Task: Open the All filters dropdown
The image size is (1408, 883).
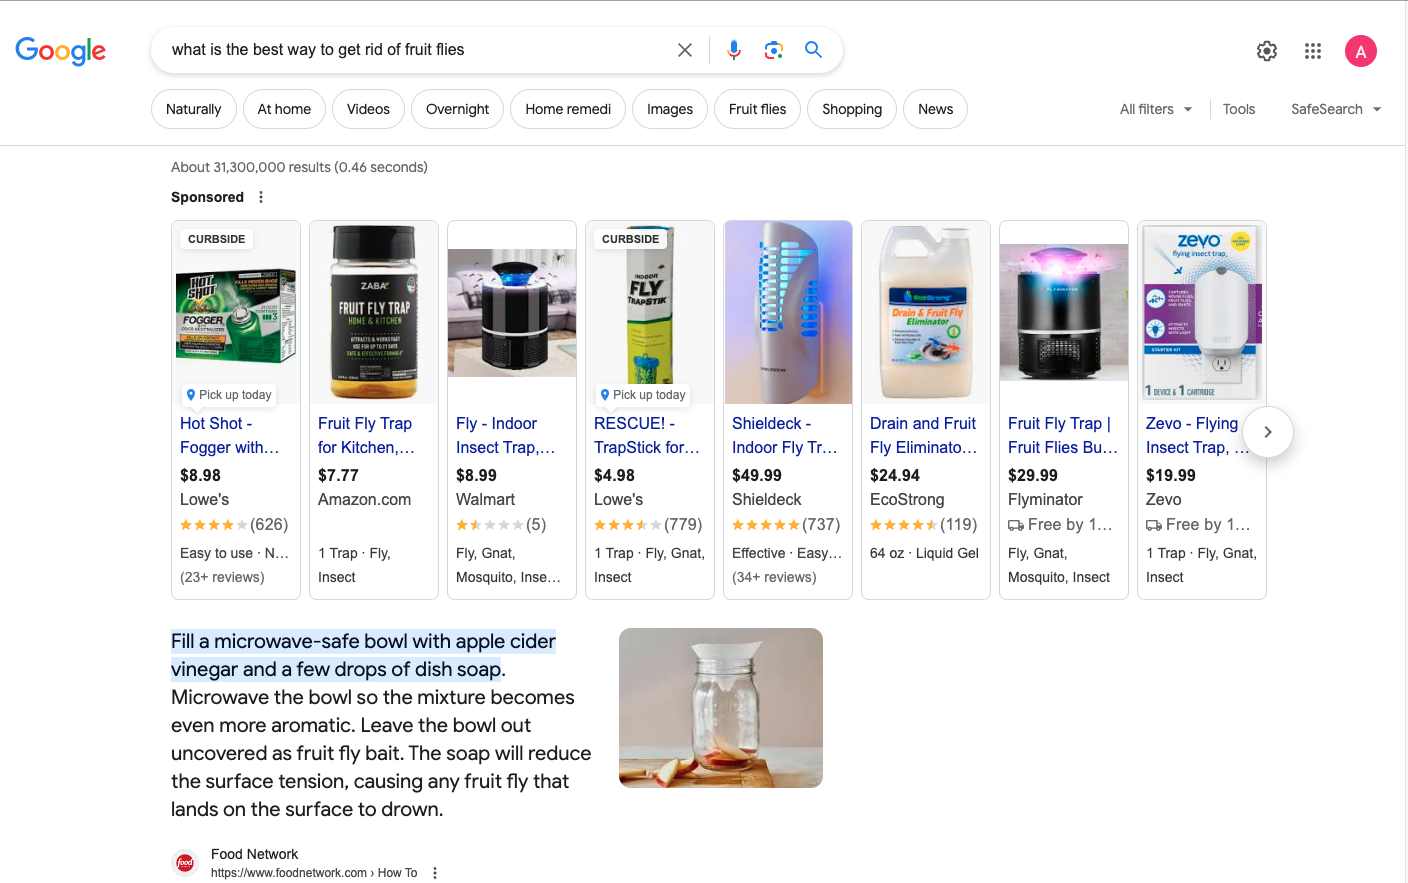Action: (1155, 109)
